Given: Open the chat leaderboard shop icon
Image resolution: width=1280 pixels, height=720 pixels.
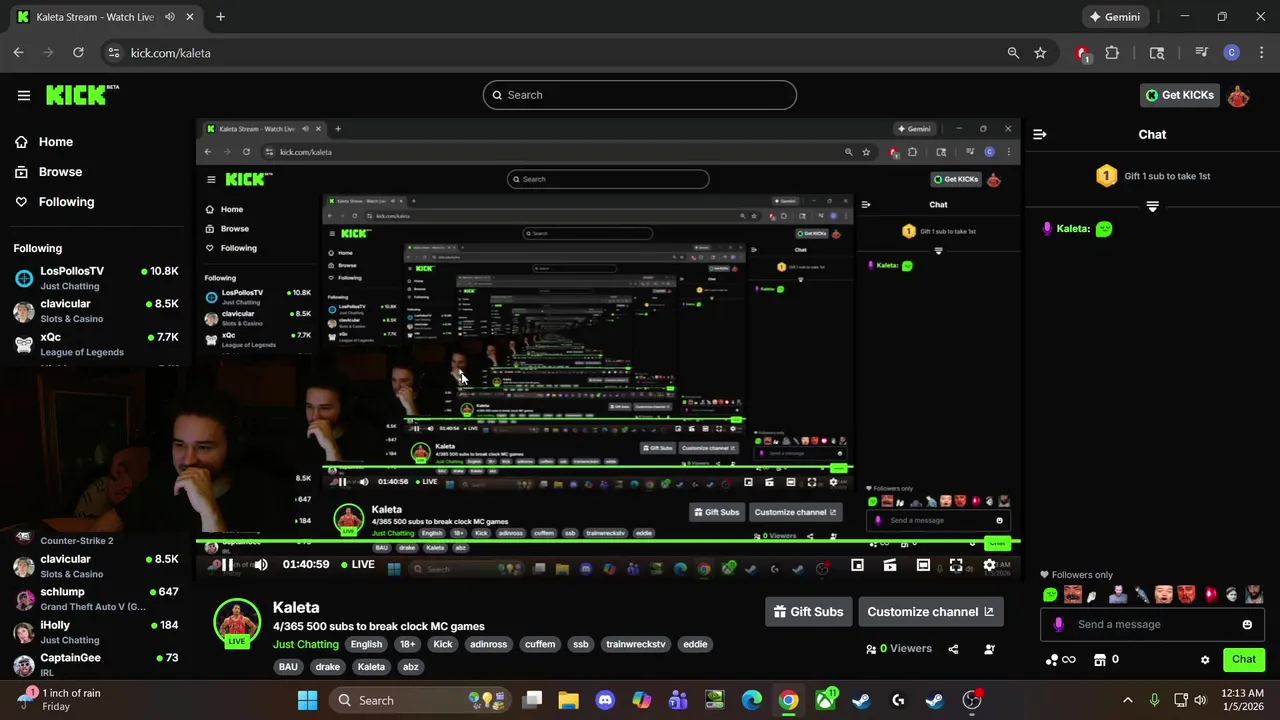Looking at the screenshot, I should (x=1100, y=659).
